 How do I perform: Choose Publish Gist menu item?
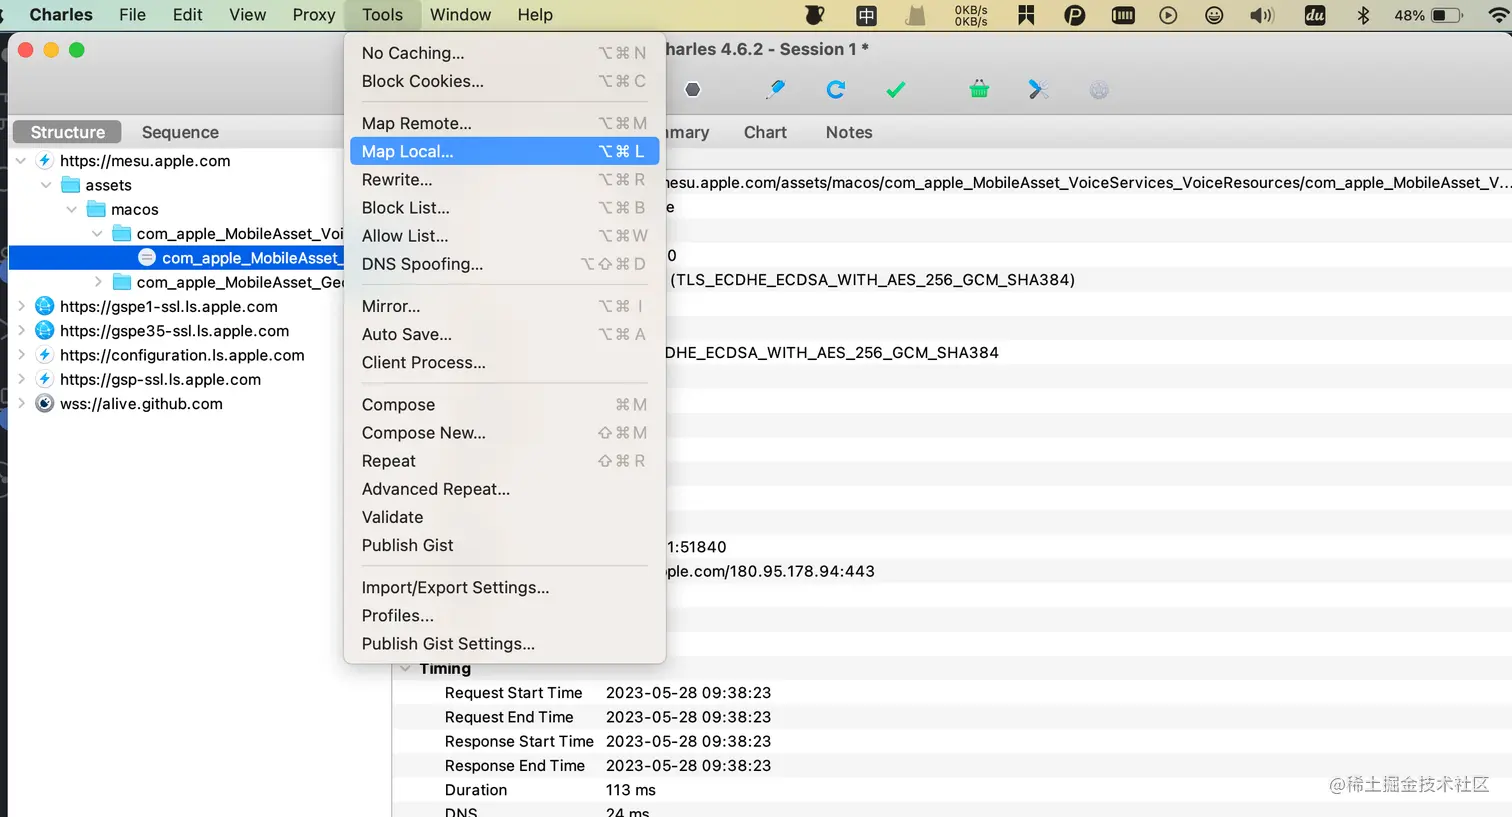pos(504,545)
